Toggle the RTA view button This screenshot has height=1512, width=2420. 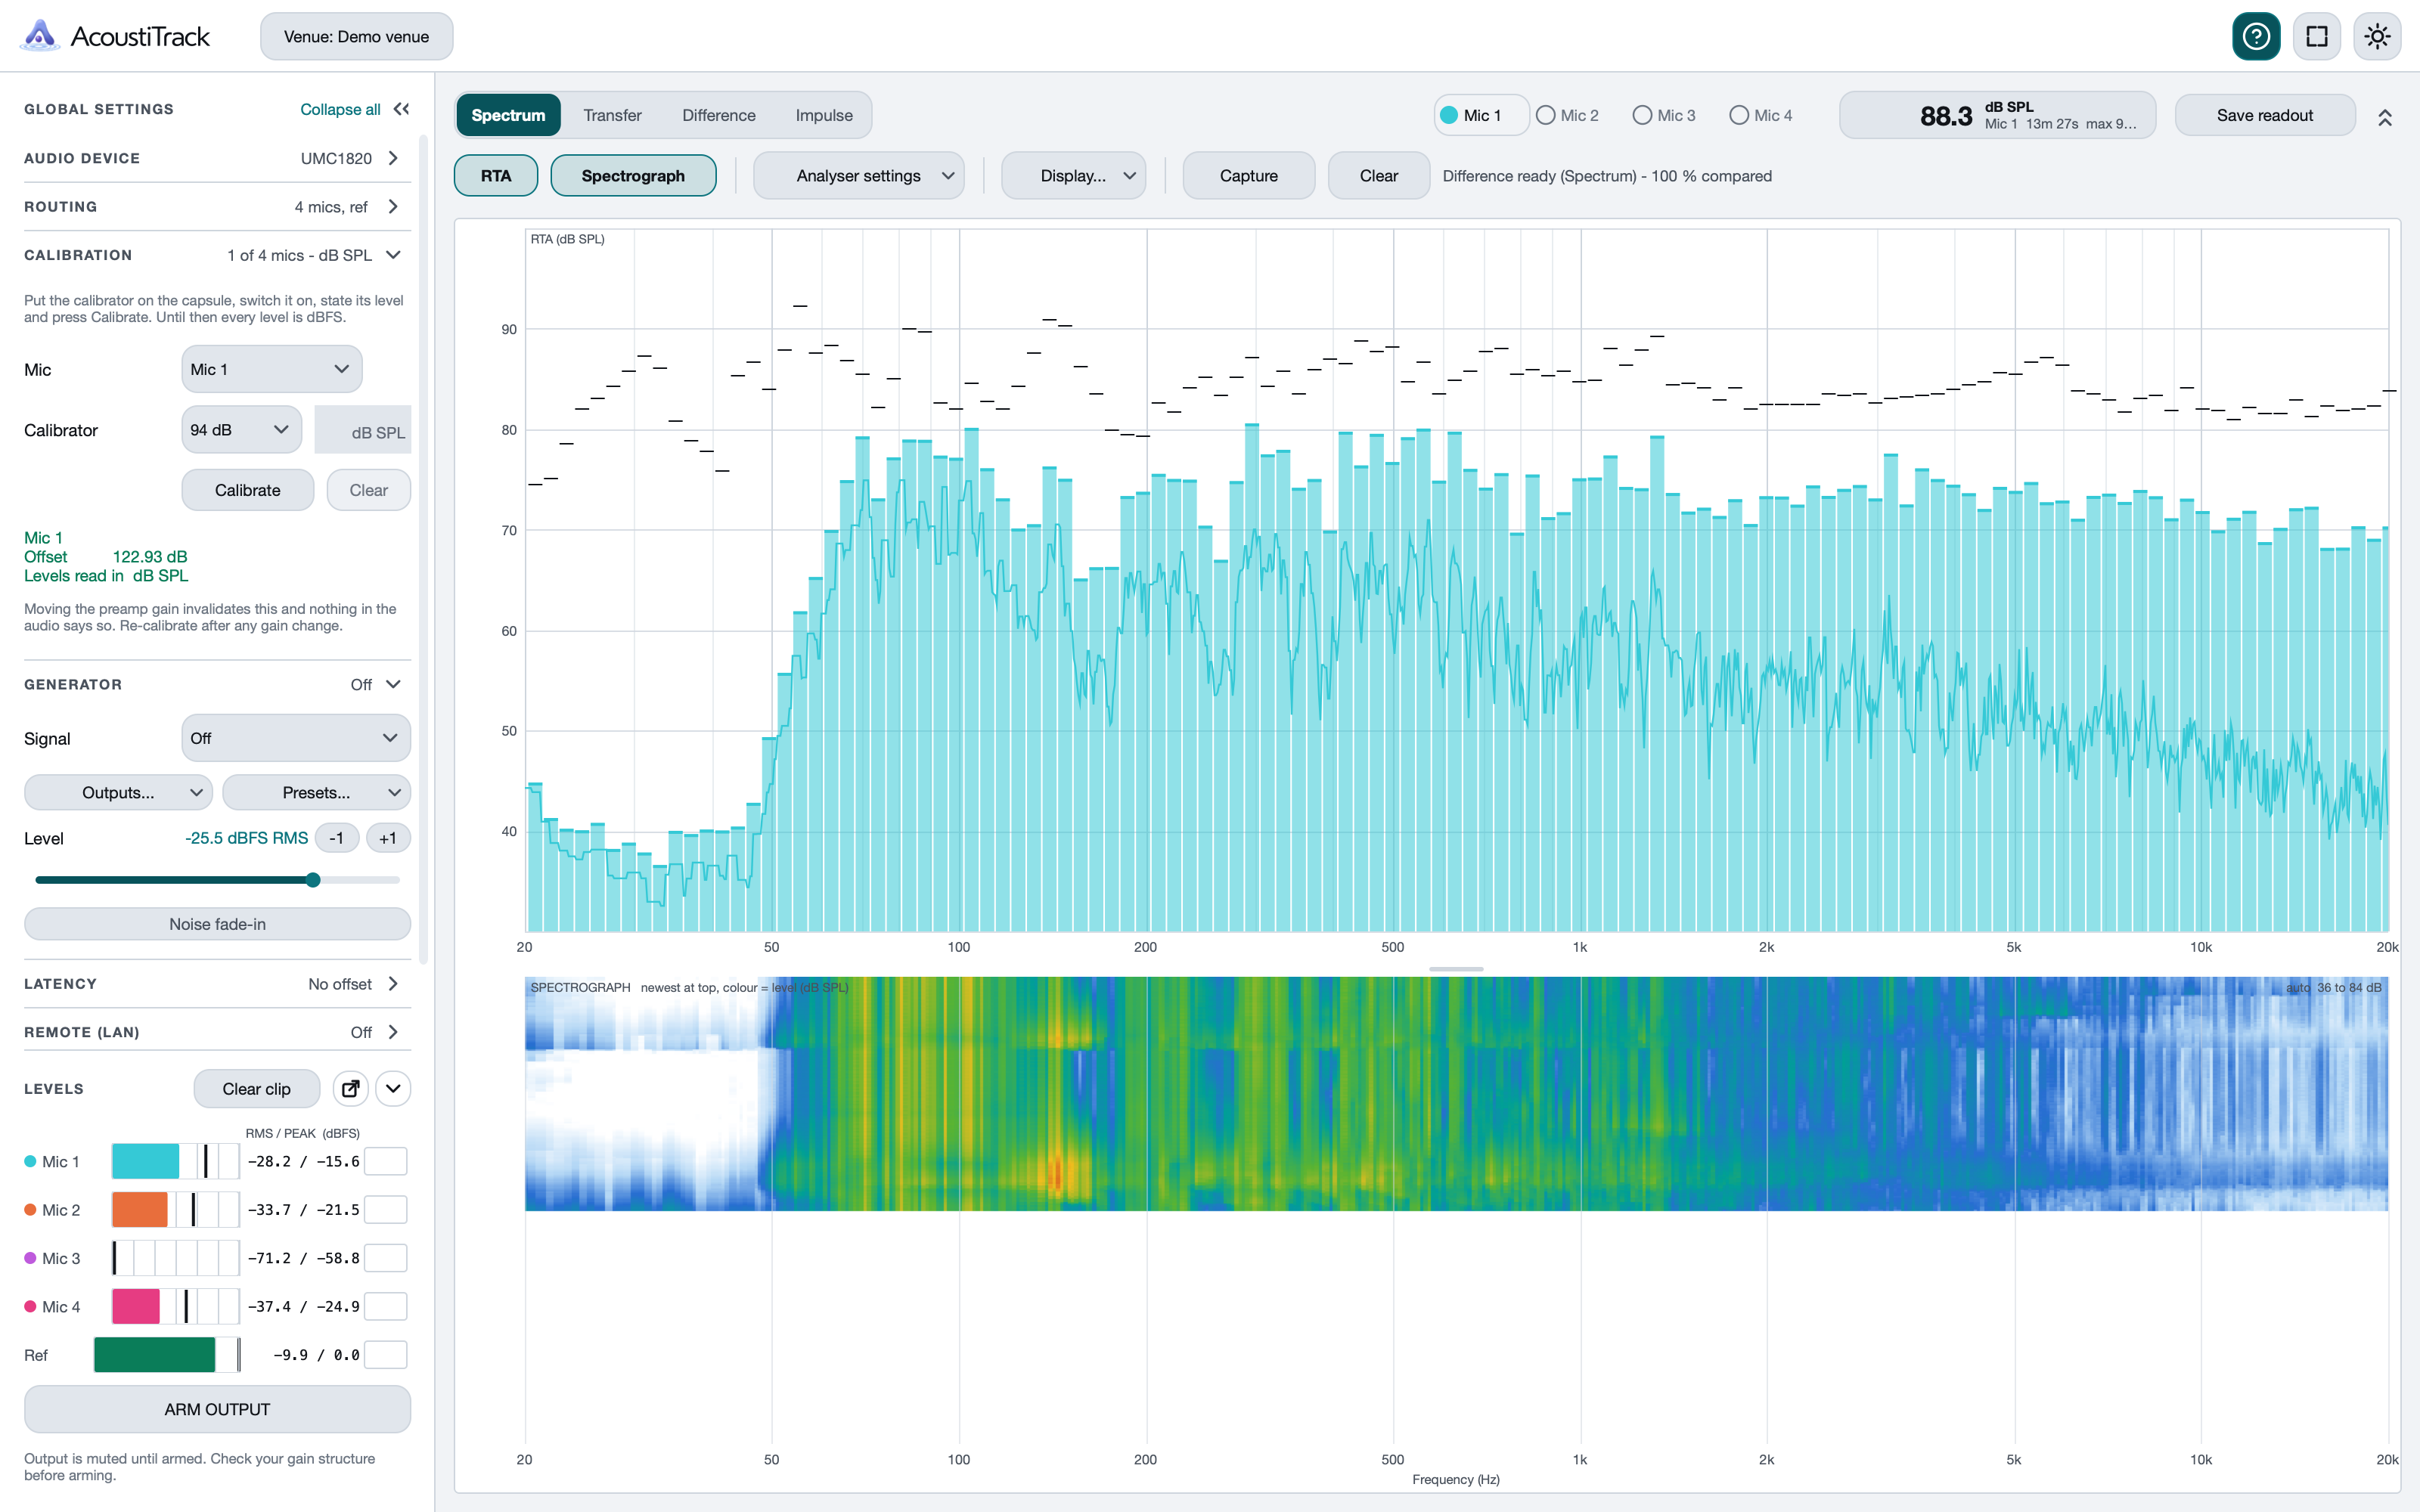[x=496, y=175]
